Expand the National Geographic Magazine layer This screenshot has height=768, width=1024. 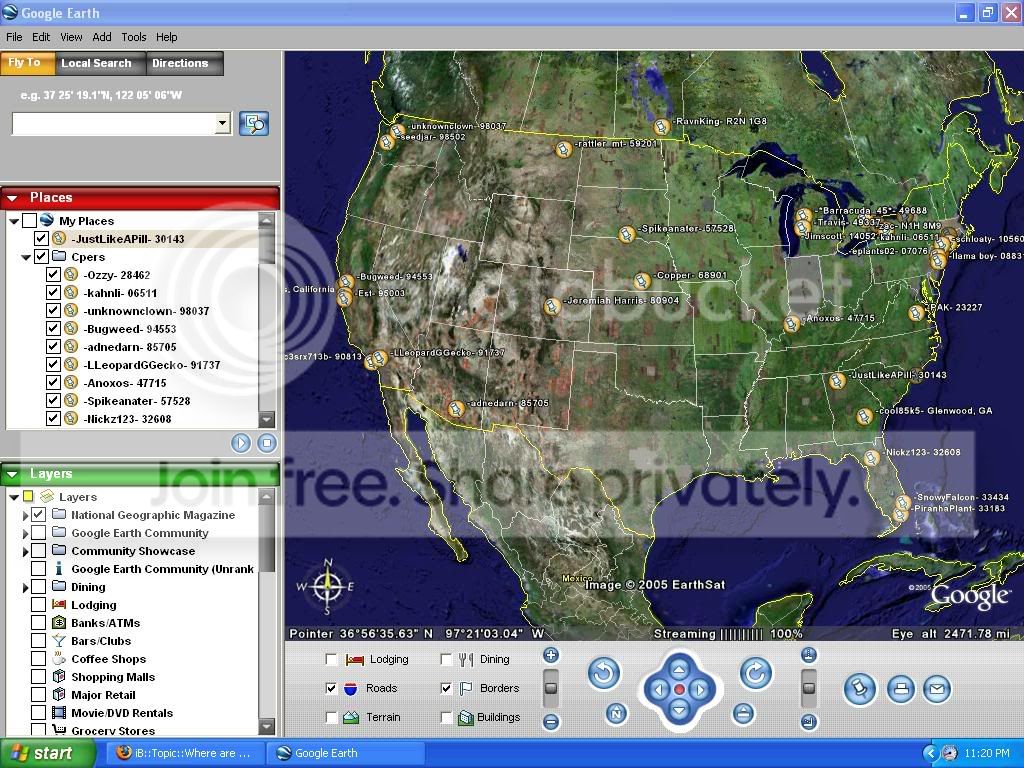[25, 515]
